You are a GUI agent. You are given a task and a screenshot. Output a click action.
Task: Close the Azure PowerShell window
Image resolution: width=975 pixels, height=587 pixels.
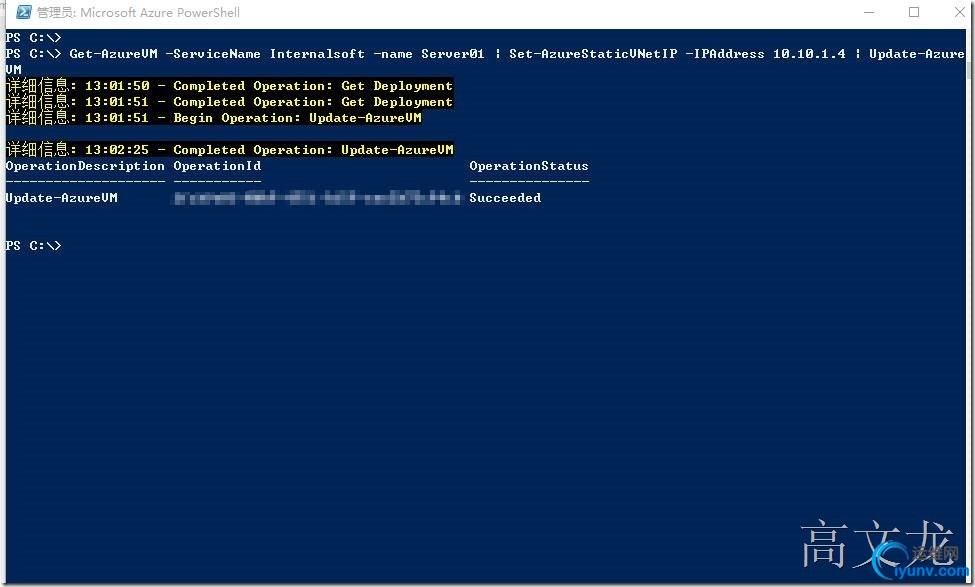pyautogui.click(x=960, y=12)
